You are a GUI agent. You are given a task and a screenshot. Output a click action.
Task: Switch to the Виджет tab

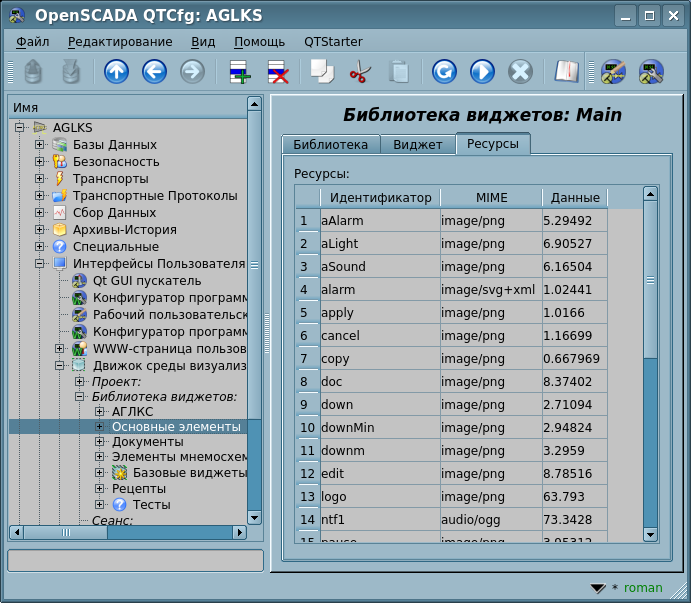[417, 144]
